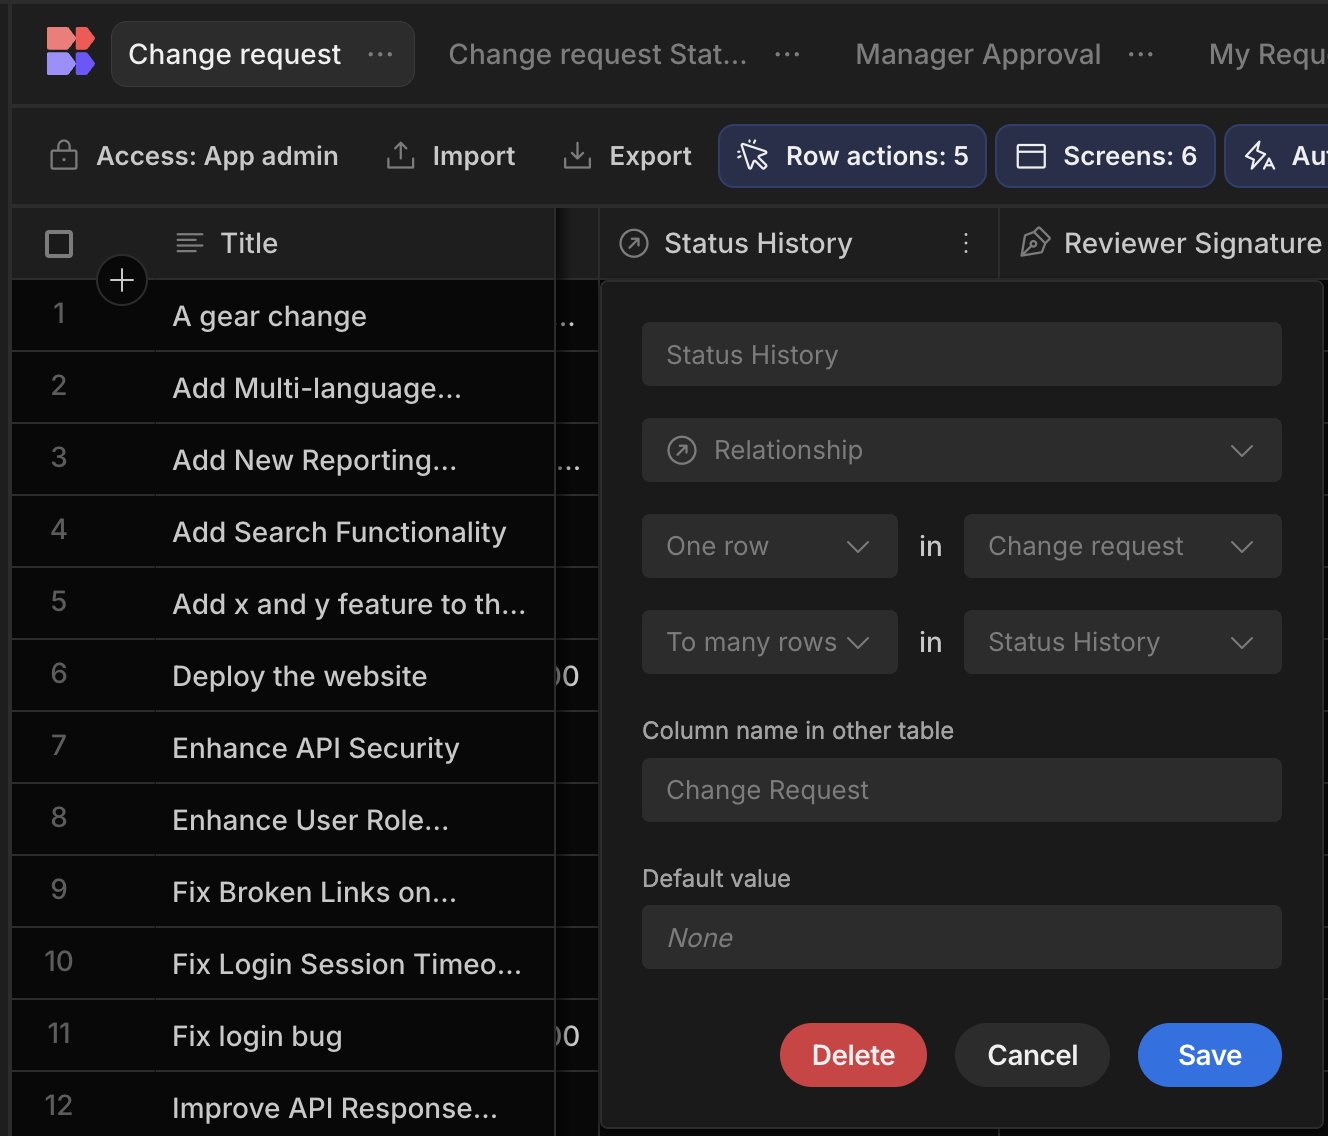Toggle the select-all rows checkbox
1328x1136 pixels.
59,243
